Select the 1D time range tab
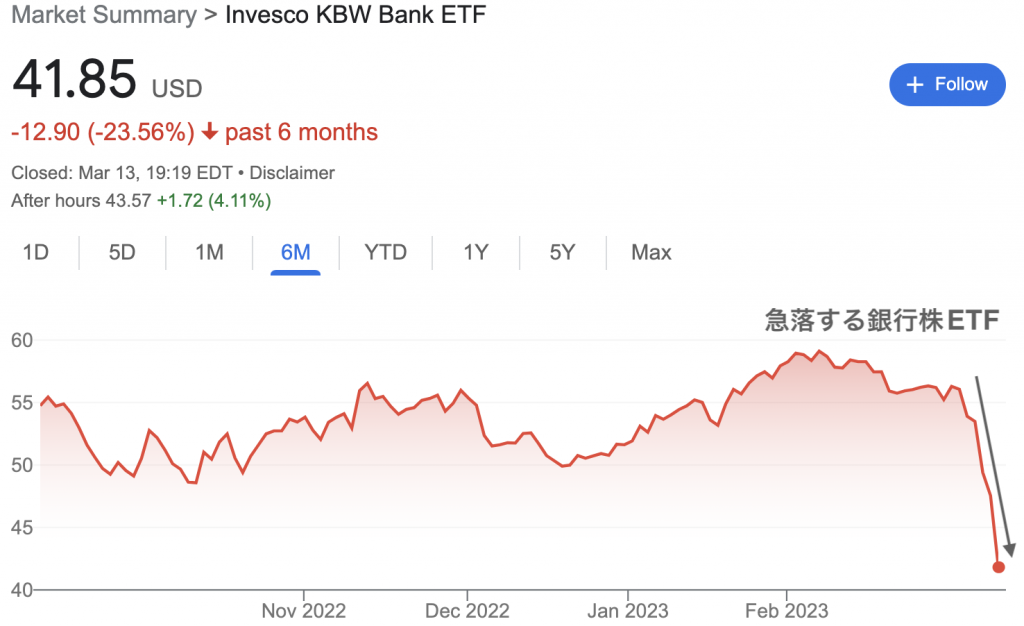 pos(36,252)
